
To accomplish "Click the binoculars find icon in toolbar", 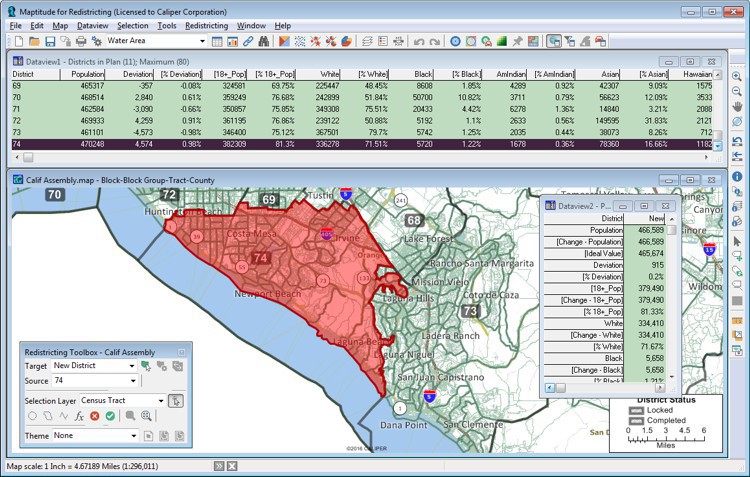I will (264, 41).
